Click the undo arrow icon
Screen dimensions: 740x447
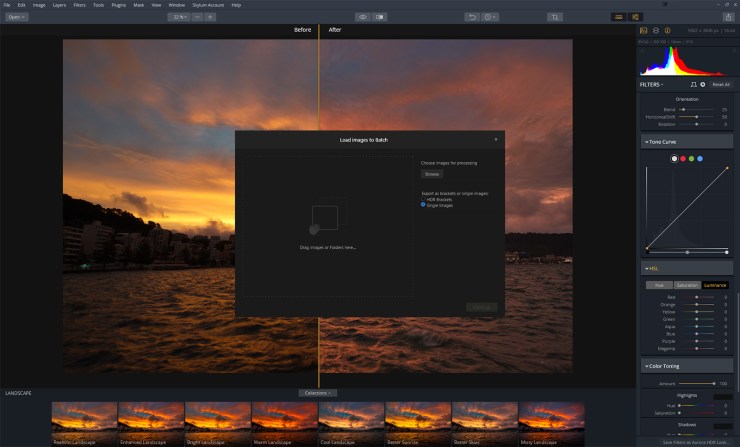(x=472, y=17)
